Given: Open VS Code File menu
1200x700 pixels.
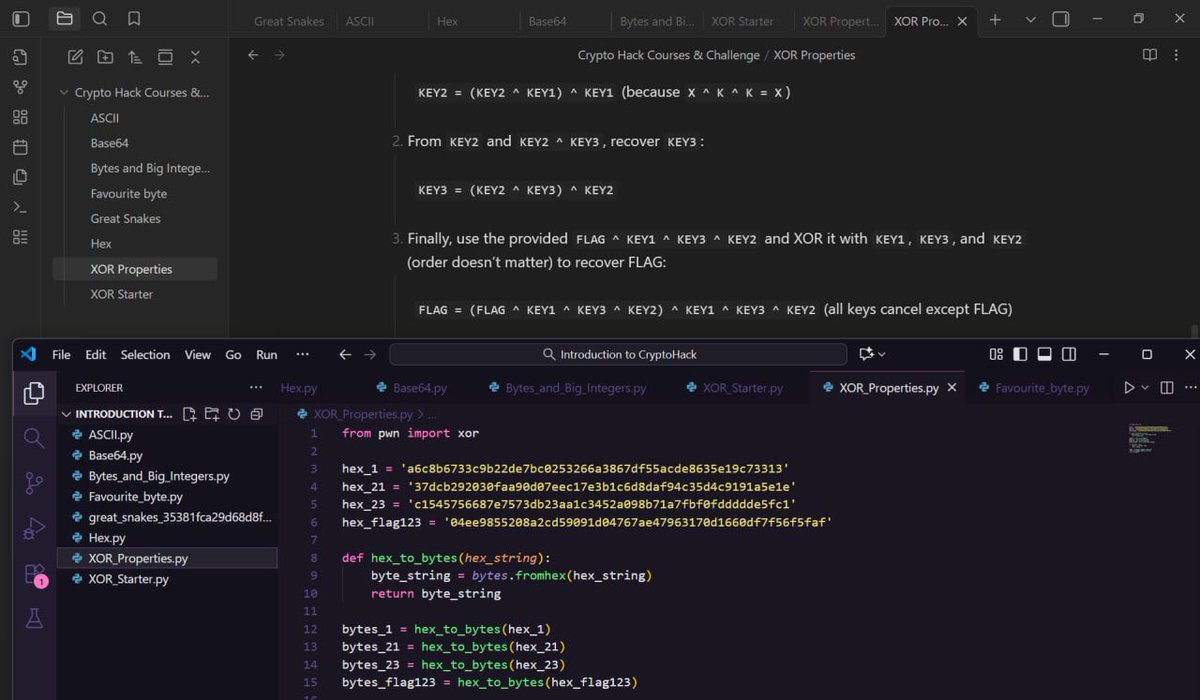Looking at the screenshot, I should [61, 355].
